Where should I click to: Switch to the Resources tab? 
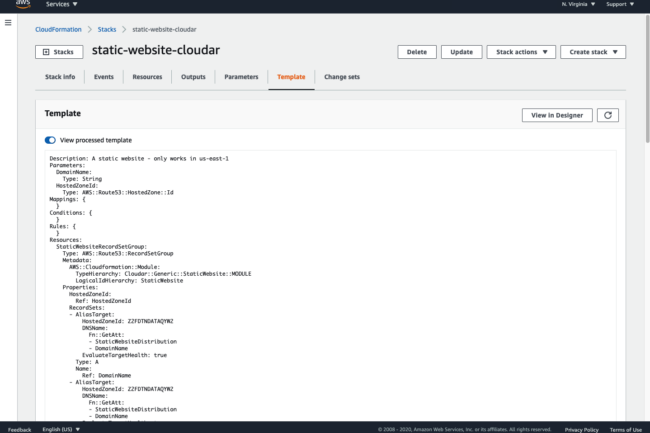(x=147, y=77)
